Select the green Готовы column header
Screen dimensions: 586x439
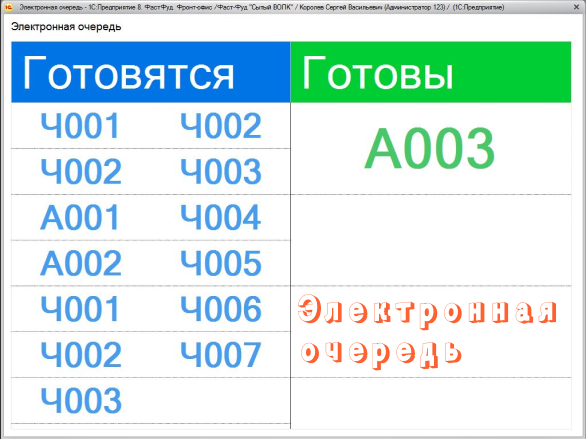pyautogui.click(x=431, y=72)
